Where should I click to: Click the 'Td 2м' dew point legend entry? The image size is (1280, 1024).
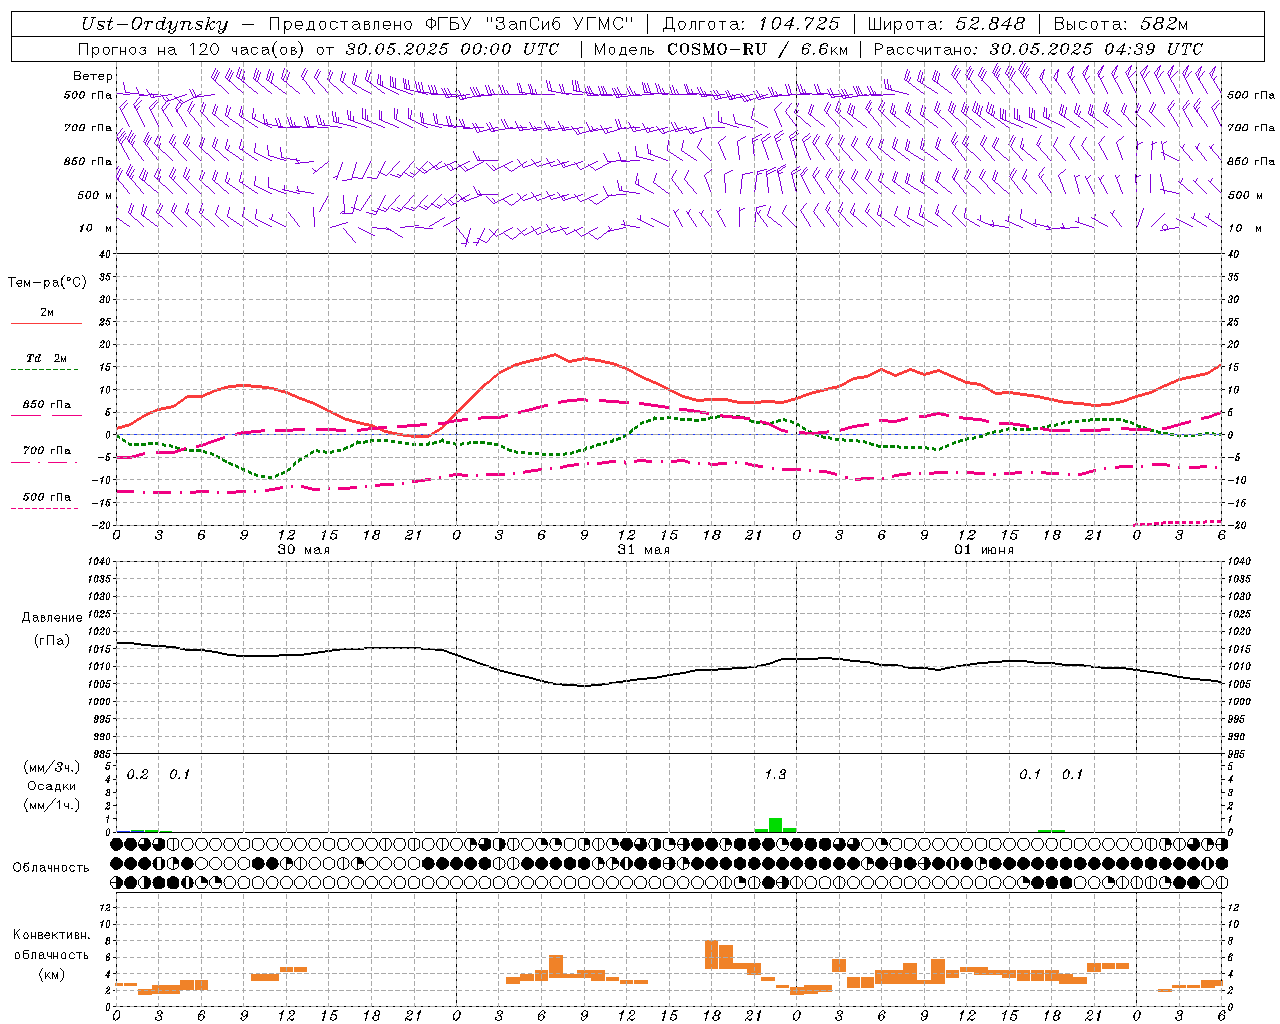pyautogui.click(x=47, y=358)
